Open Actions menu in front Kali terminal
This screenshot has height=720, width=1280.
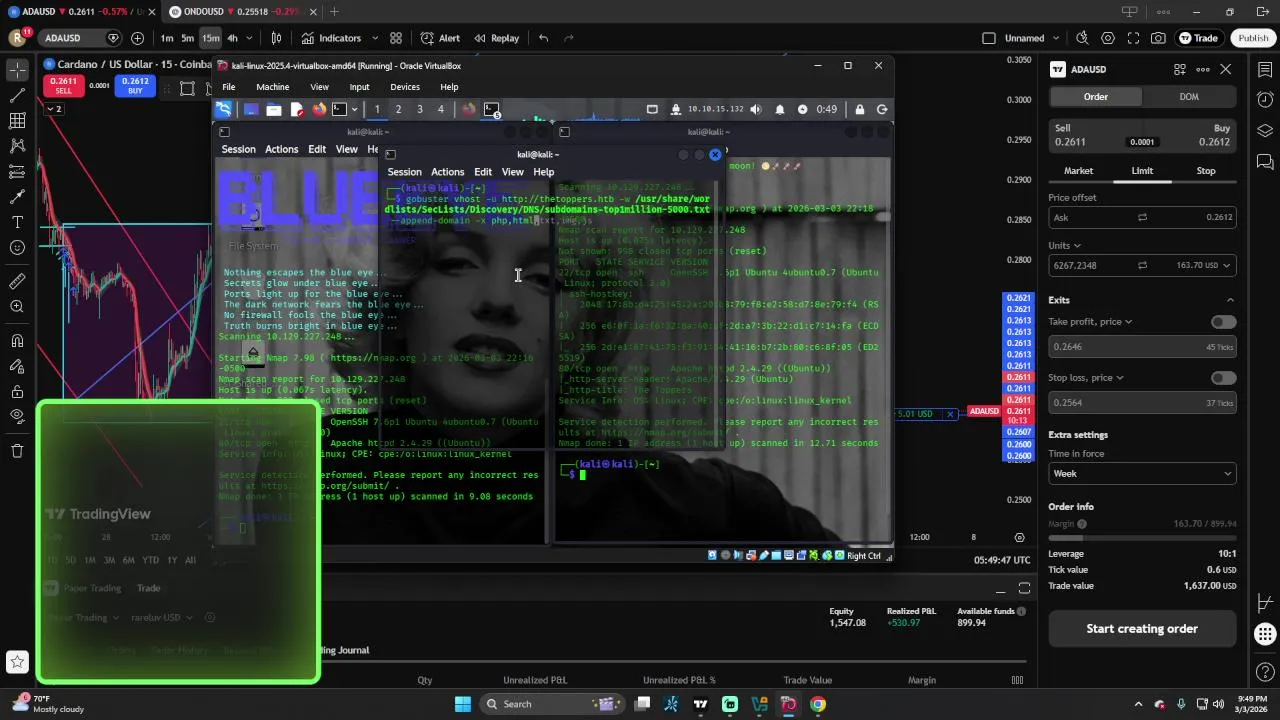click(x=447, y=172)
